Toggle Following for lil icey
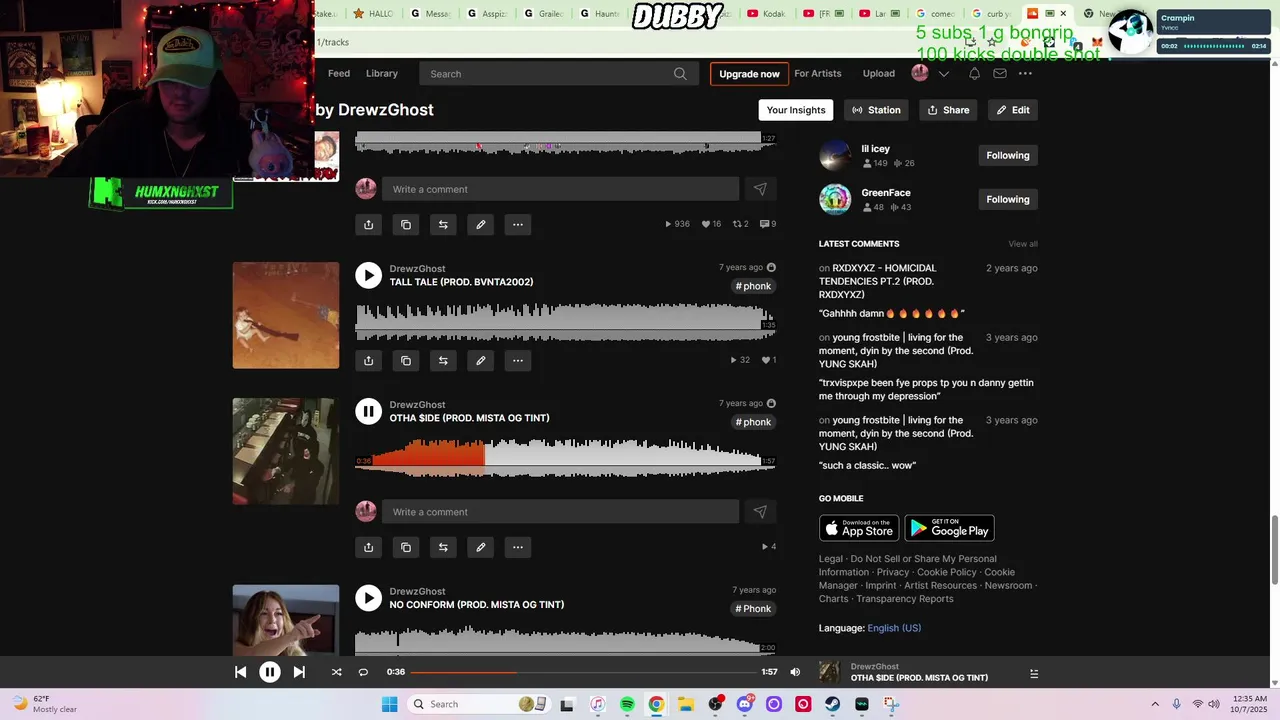This screenshot has width=1280, height=720. pos(1008,155)
